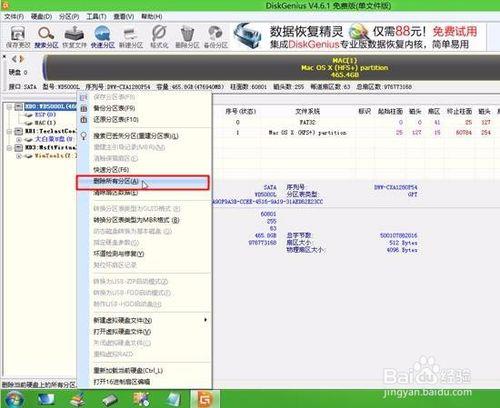The width and height of the screenshot is (500, 408).
Task: Select the Mac OS X (HFS+) partition row
Action: [x=357, y=133]
